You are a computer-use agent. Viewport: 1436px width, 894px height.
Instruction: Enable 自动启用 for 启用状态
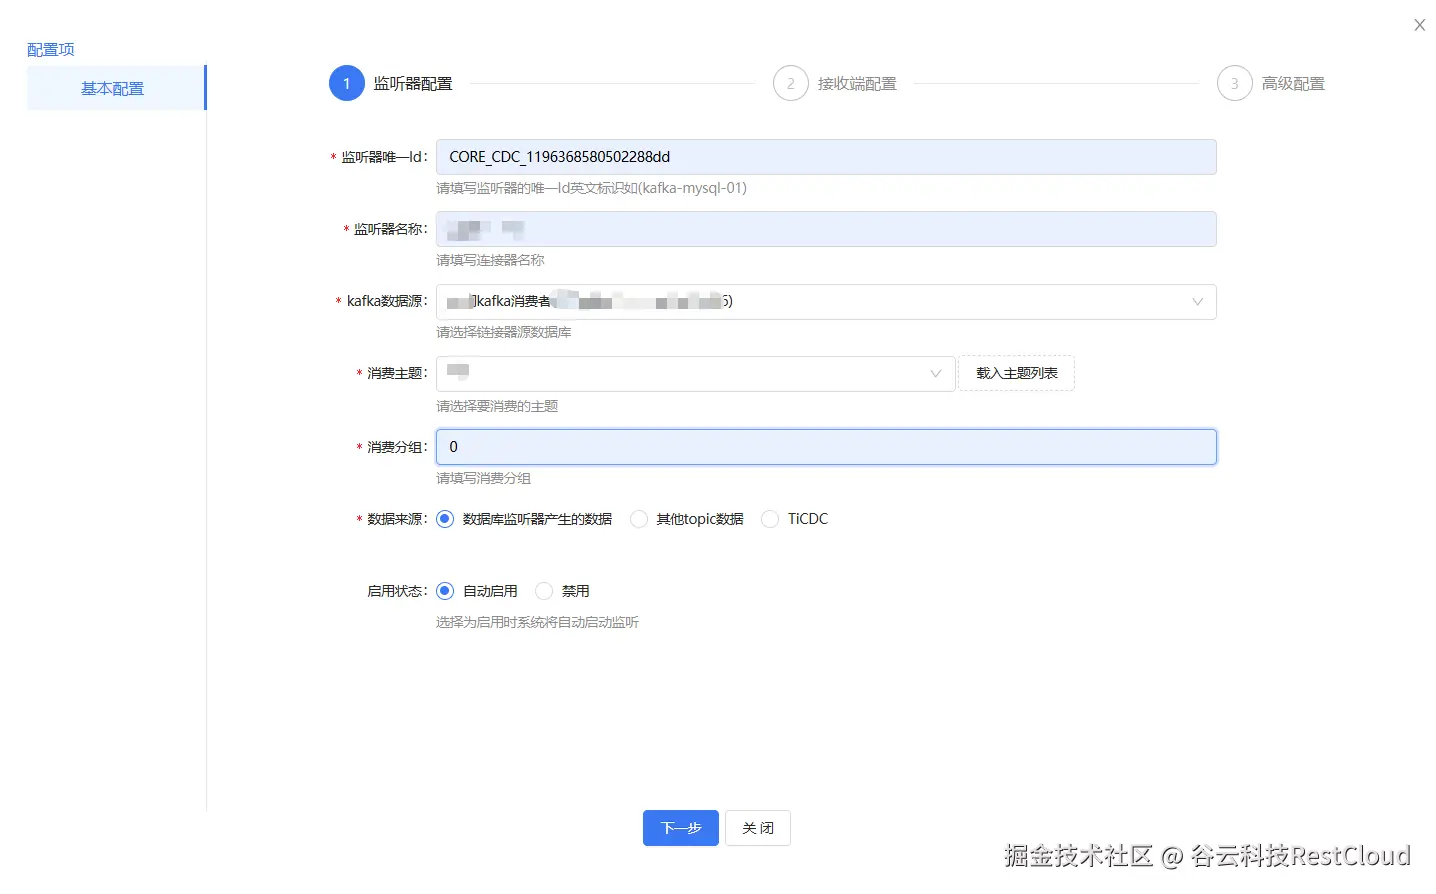[444, 591]
